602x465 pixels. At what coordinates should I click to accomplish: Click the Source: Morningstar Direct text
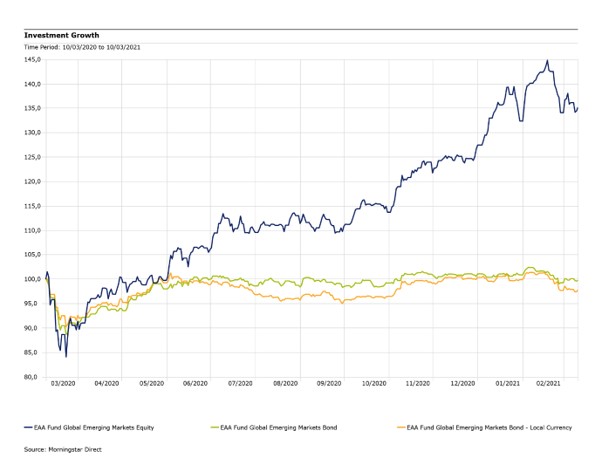63,449
